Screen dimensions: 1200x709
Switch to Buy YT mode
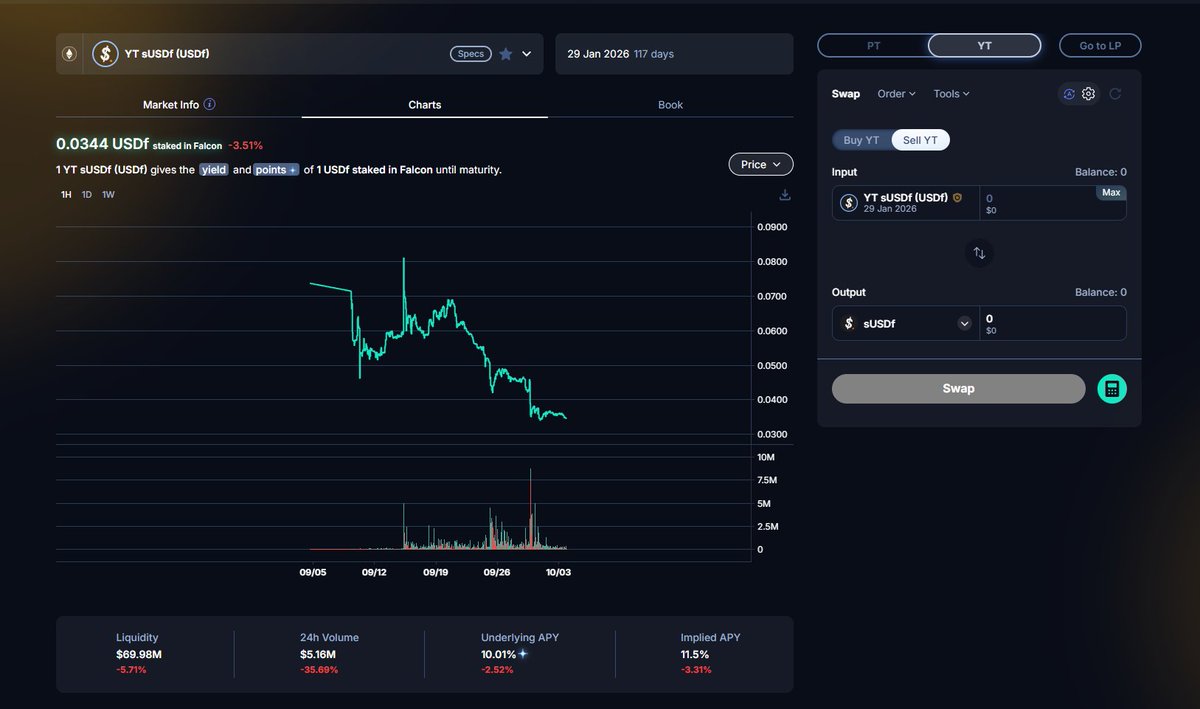[861, 140]
